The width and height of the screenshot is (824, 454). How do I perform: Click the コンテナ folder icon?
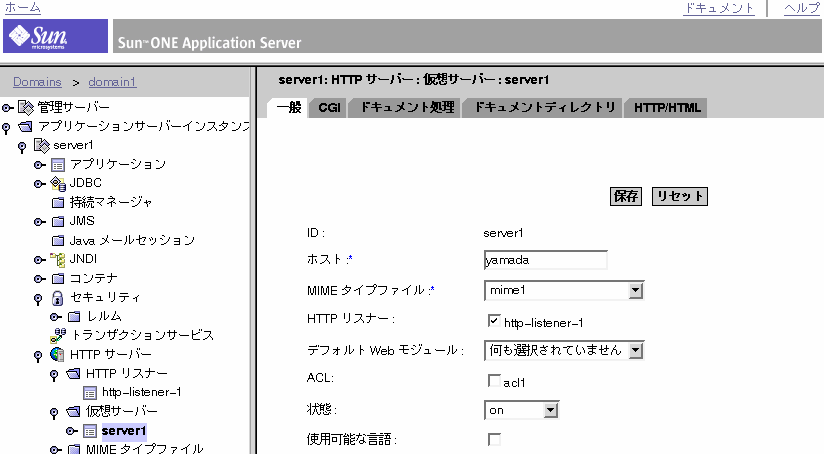click(58, 278)
